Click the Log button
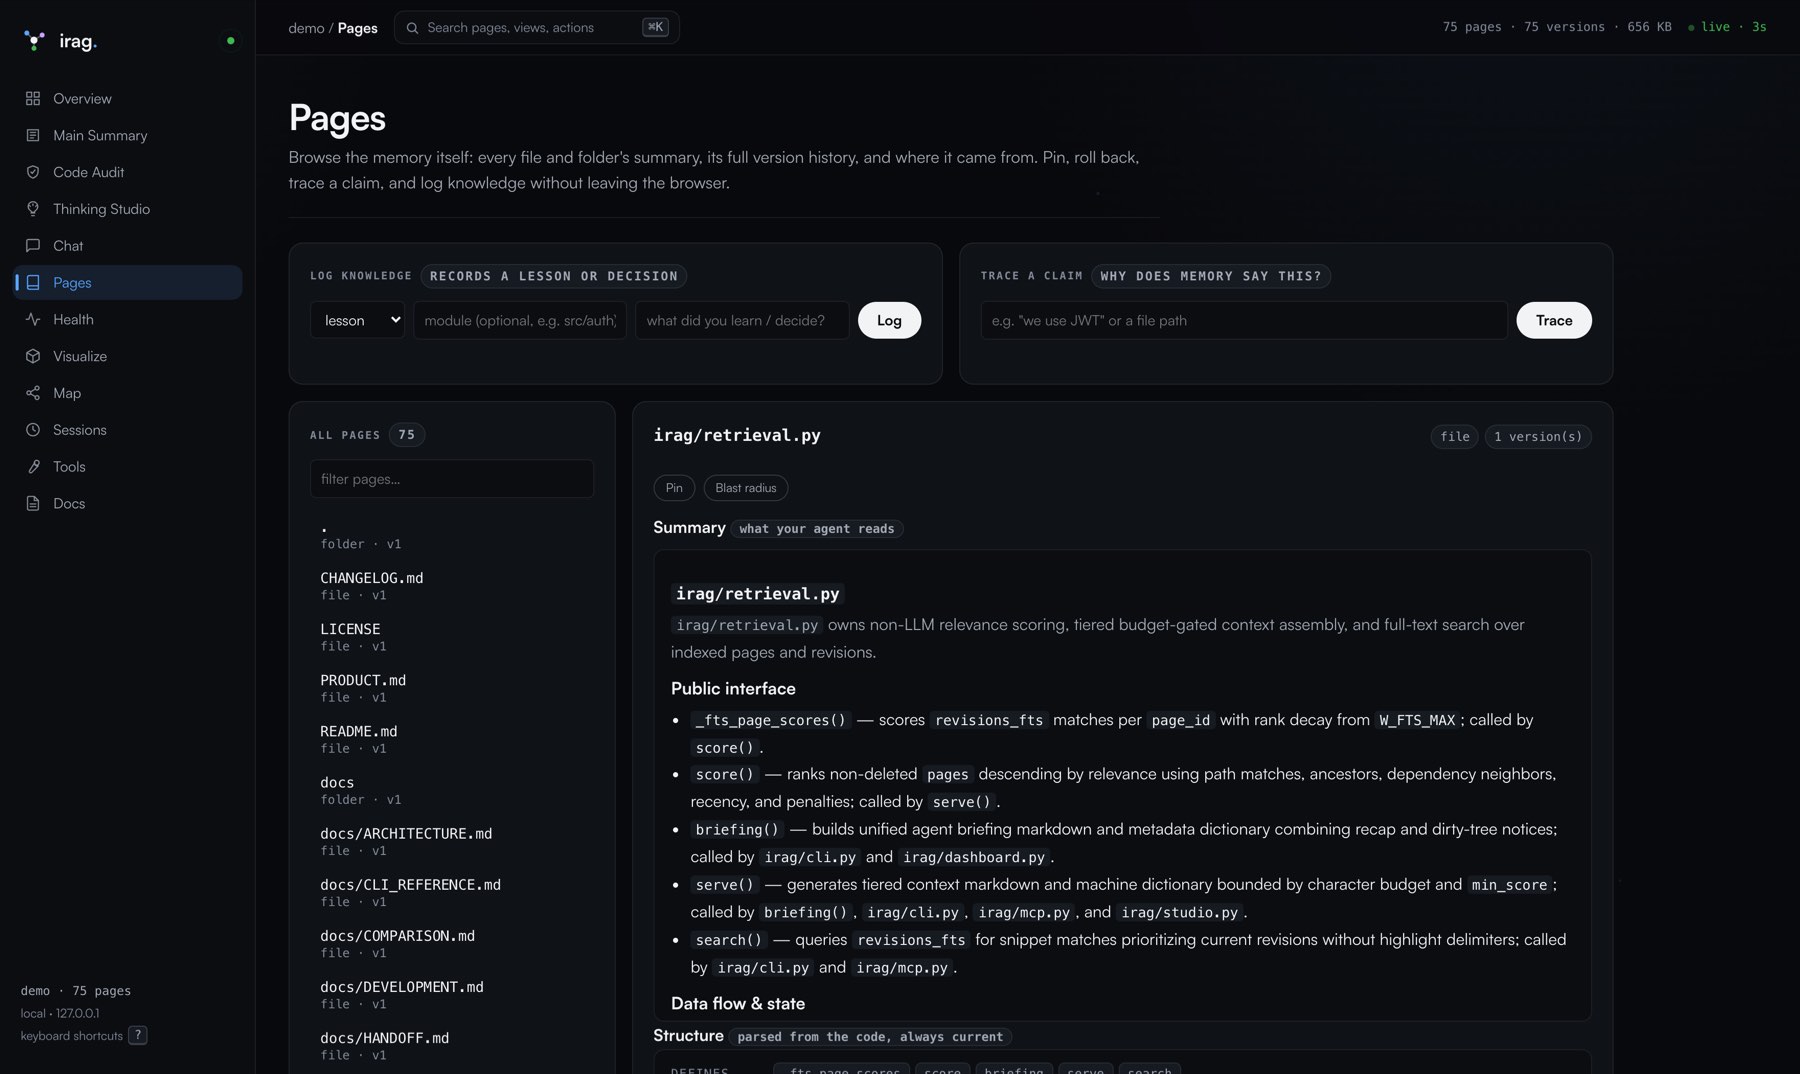The height and width of the screenshot is (1074, 1800). pos(889,320)
